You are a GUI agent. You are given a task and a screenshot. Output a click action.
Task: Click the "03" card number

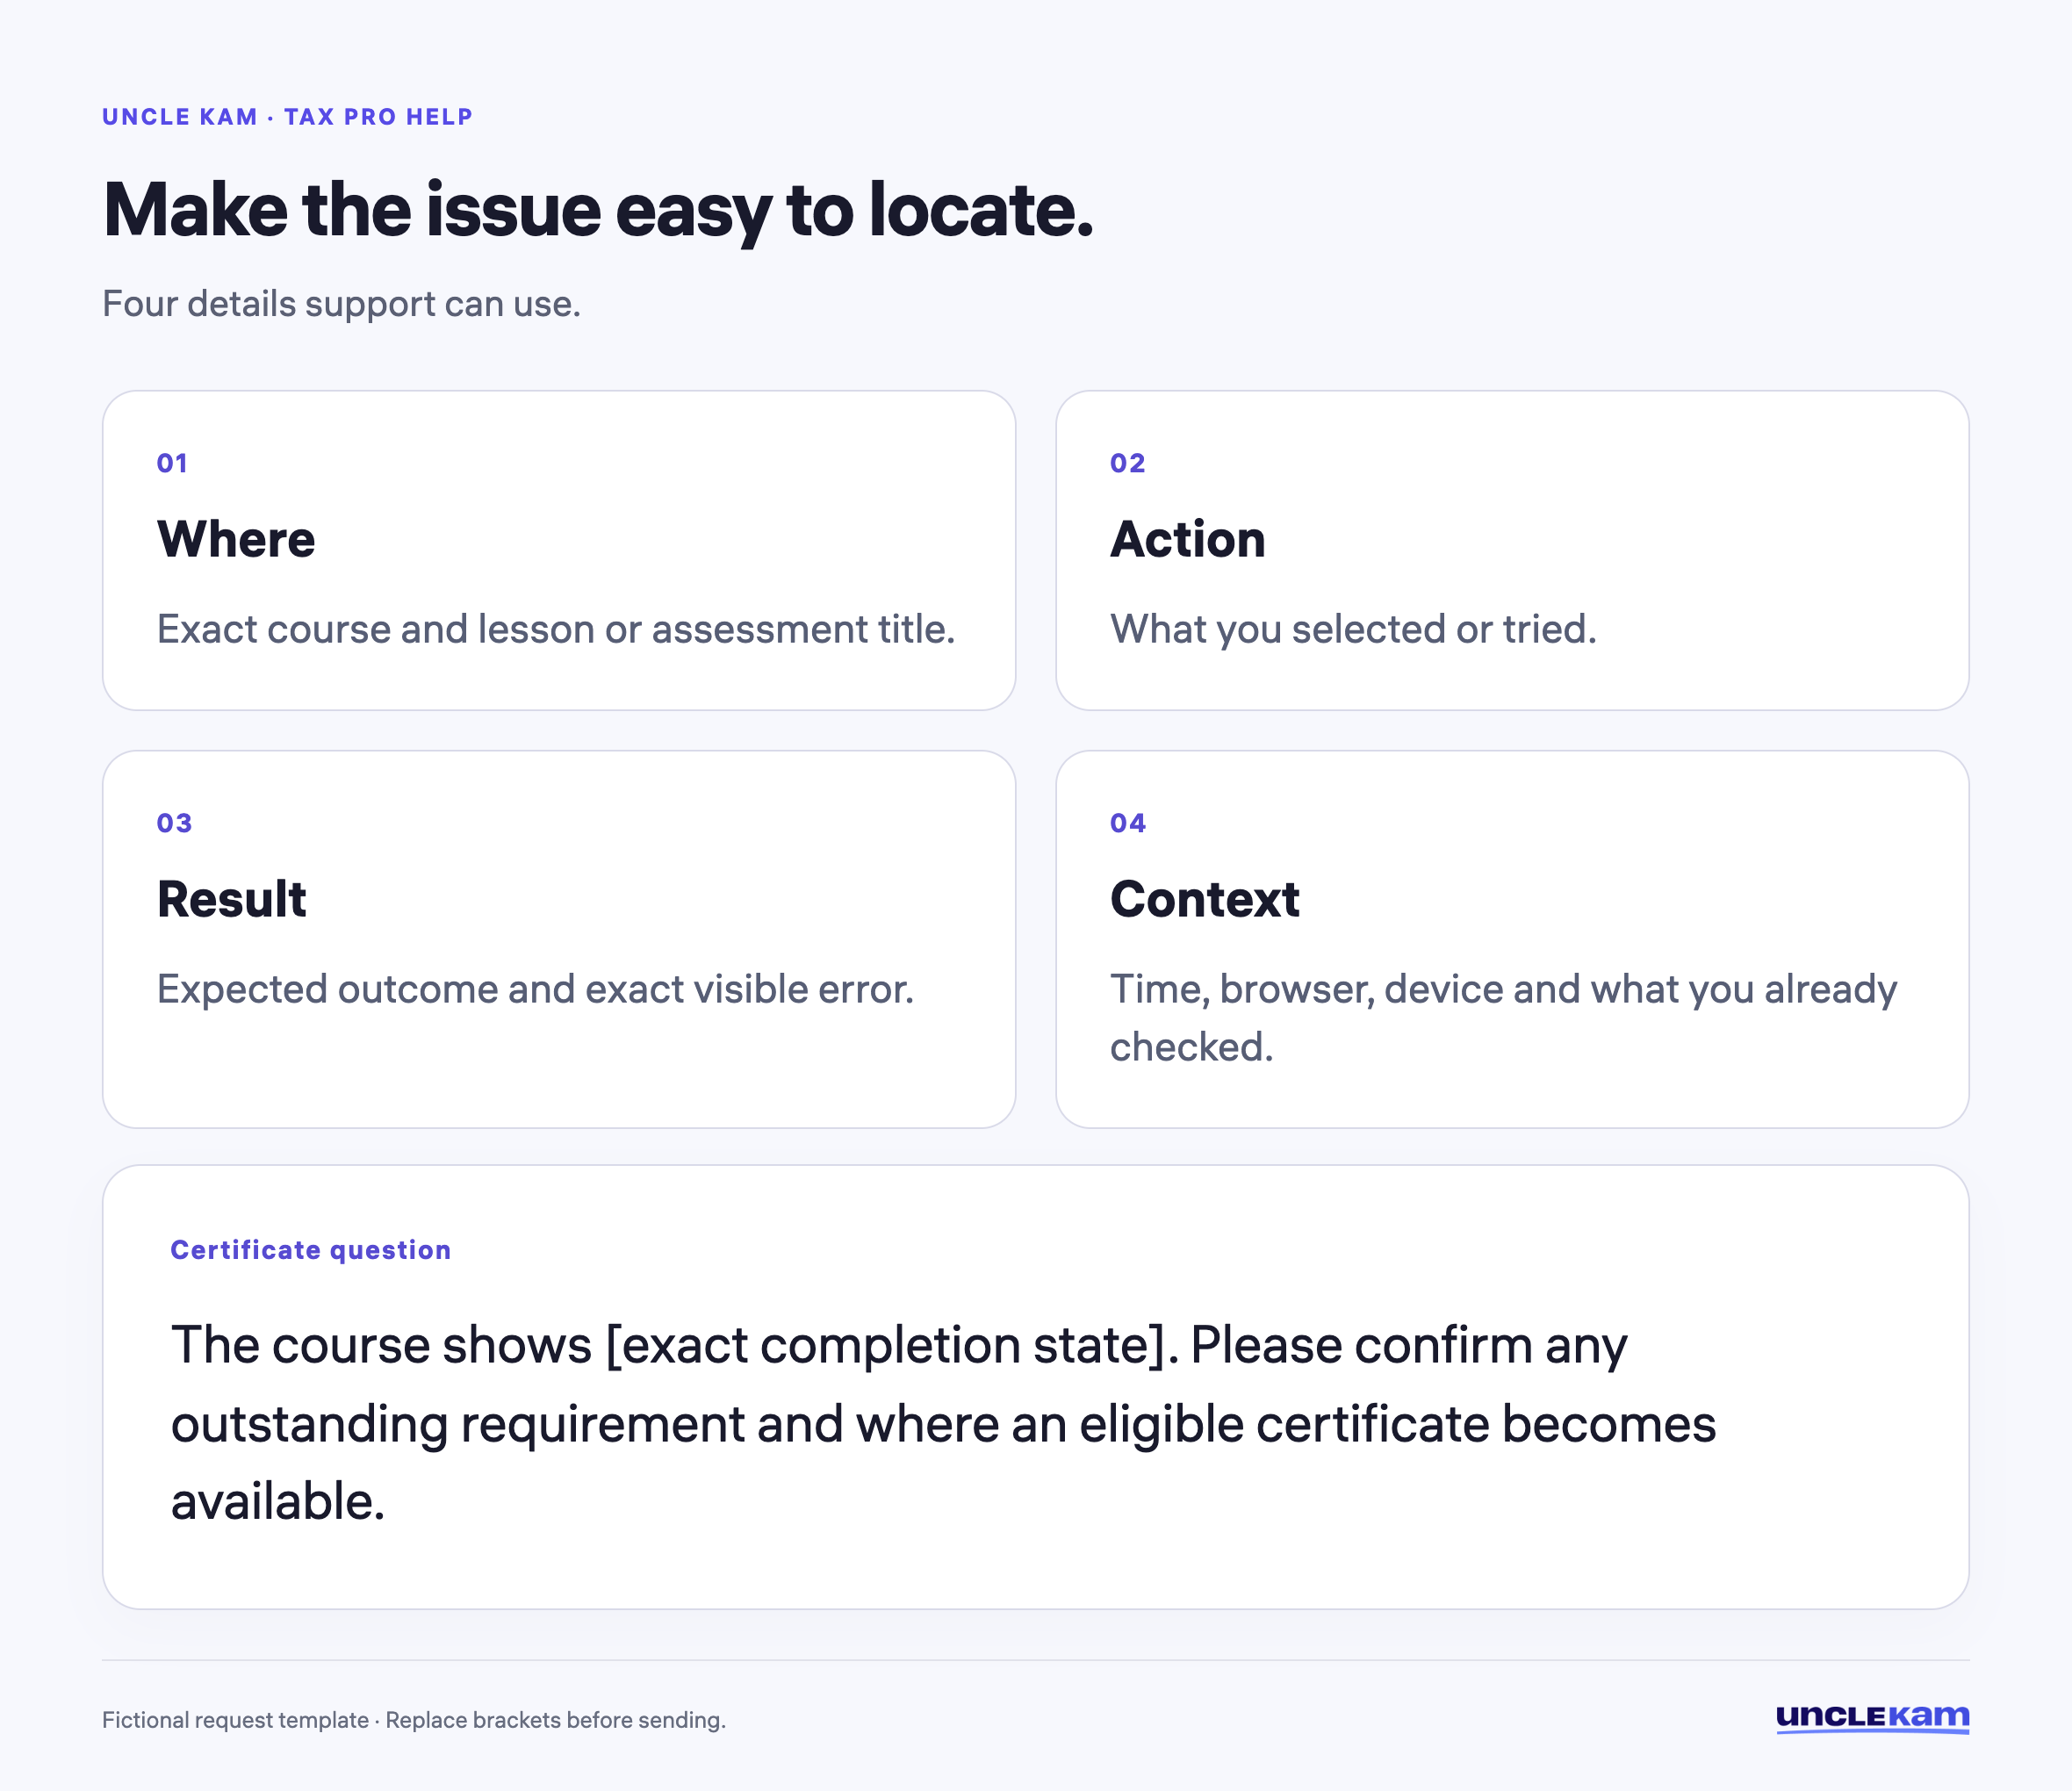pyautogui.click(x=174, y=823)
